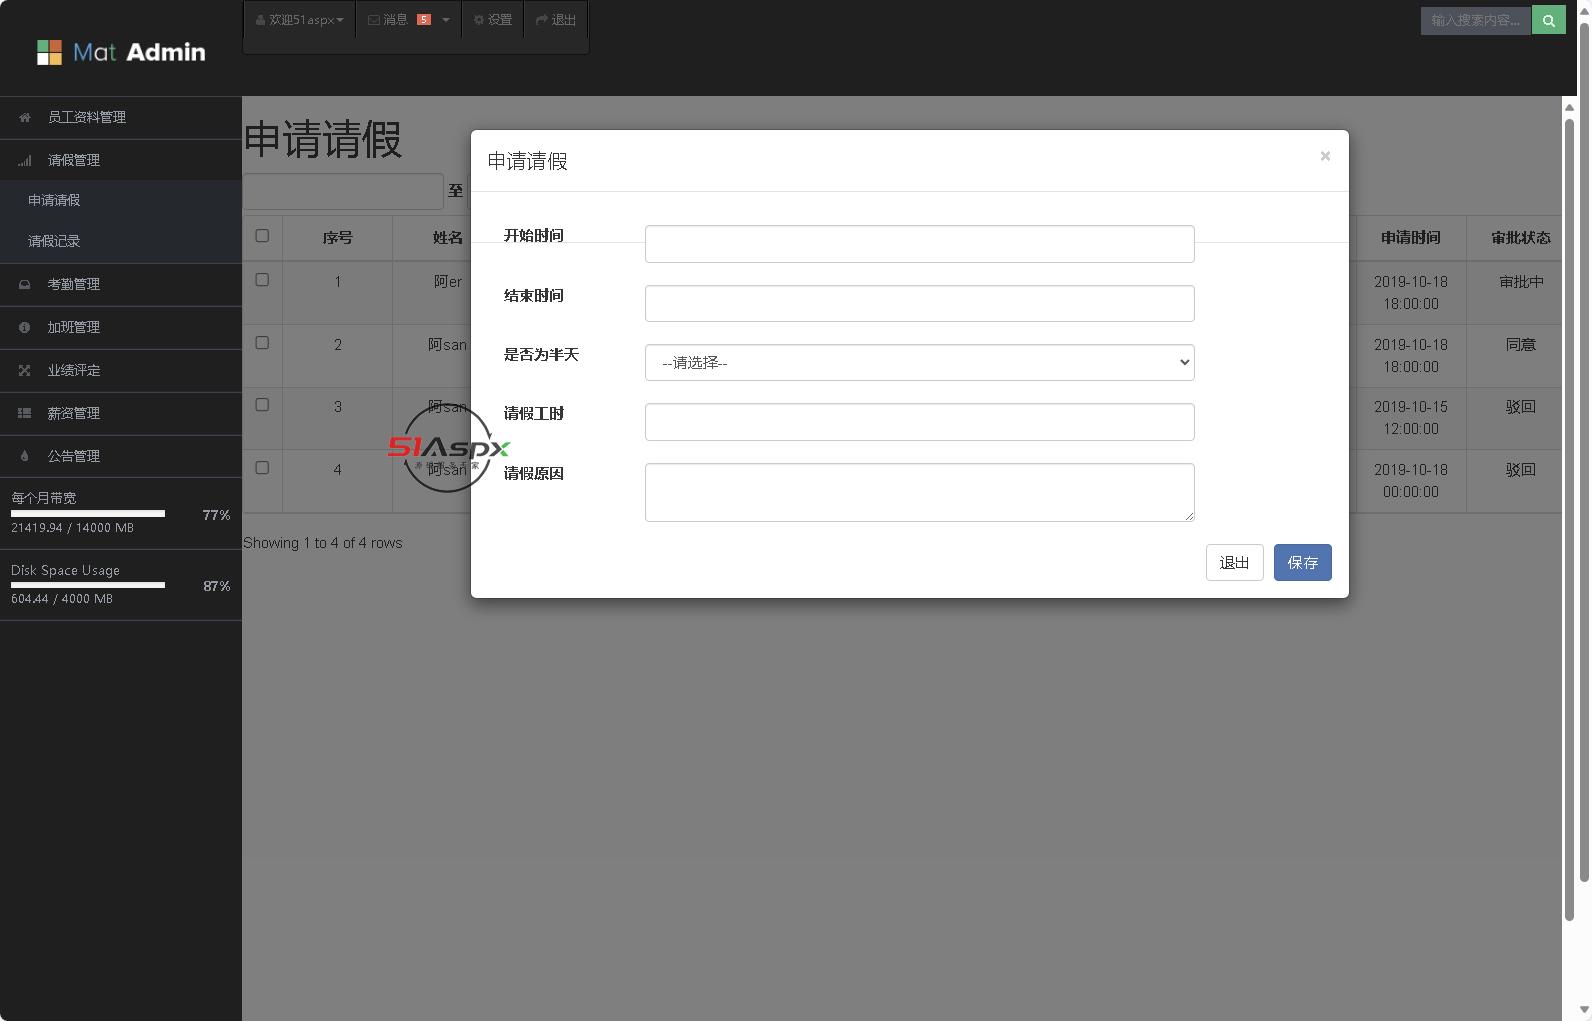
Task: Click the arrows icon beside 业绩评定
Action: pyautogui.click(x=25, y=371)
